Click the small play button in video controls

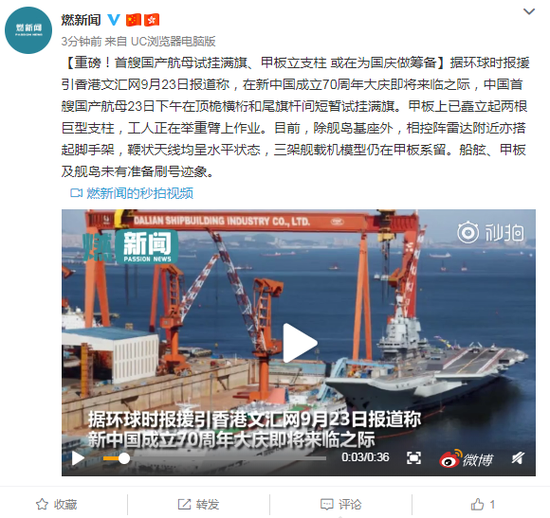[x=78, y=458]
